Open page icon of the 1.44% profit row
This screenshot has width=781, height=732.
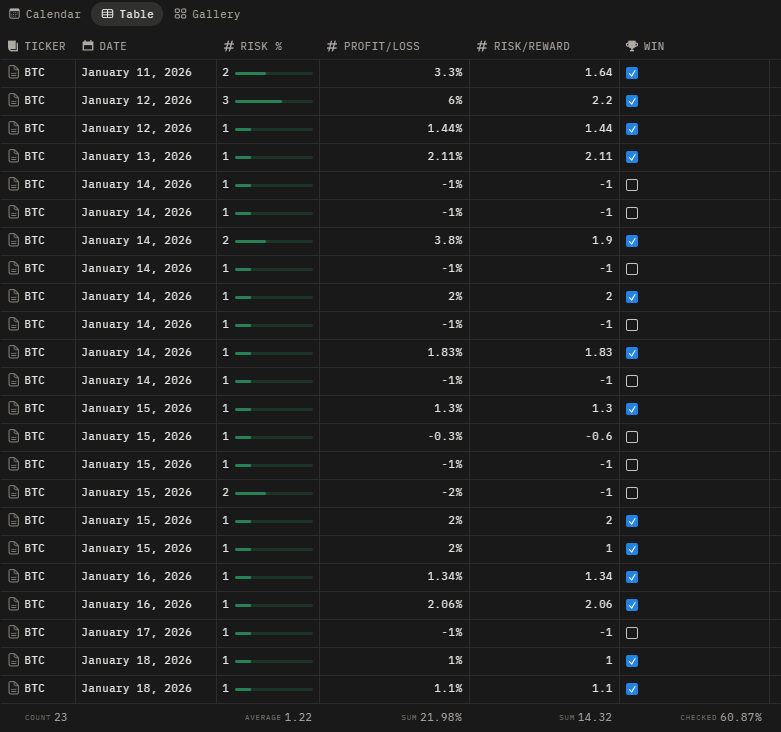click(14, 128)
